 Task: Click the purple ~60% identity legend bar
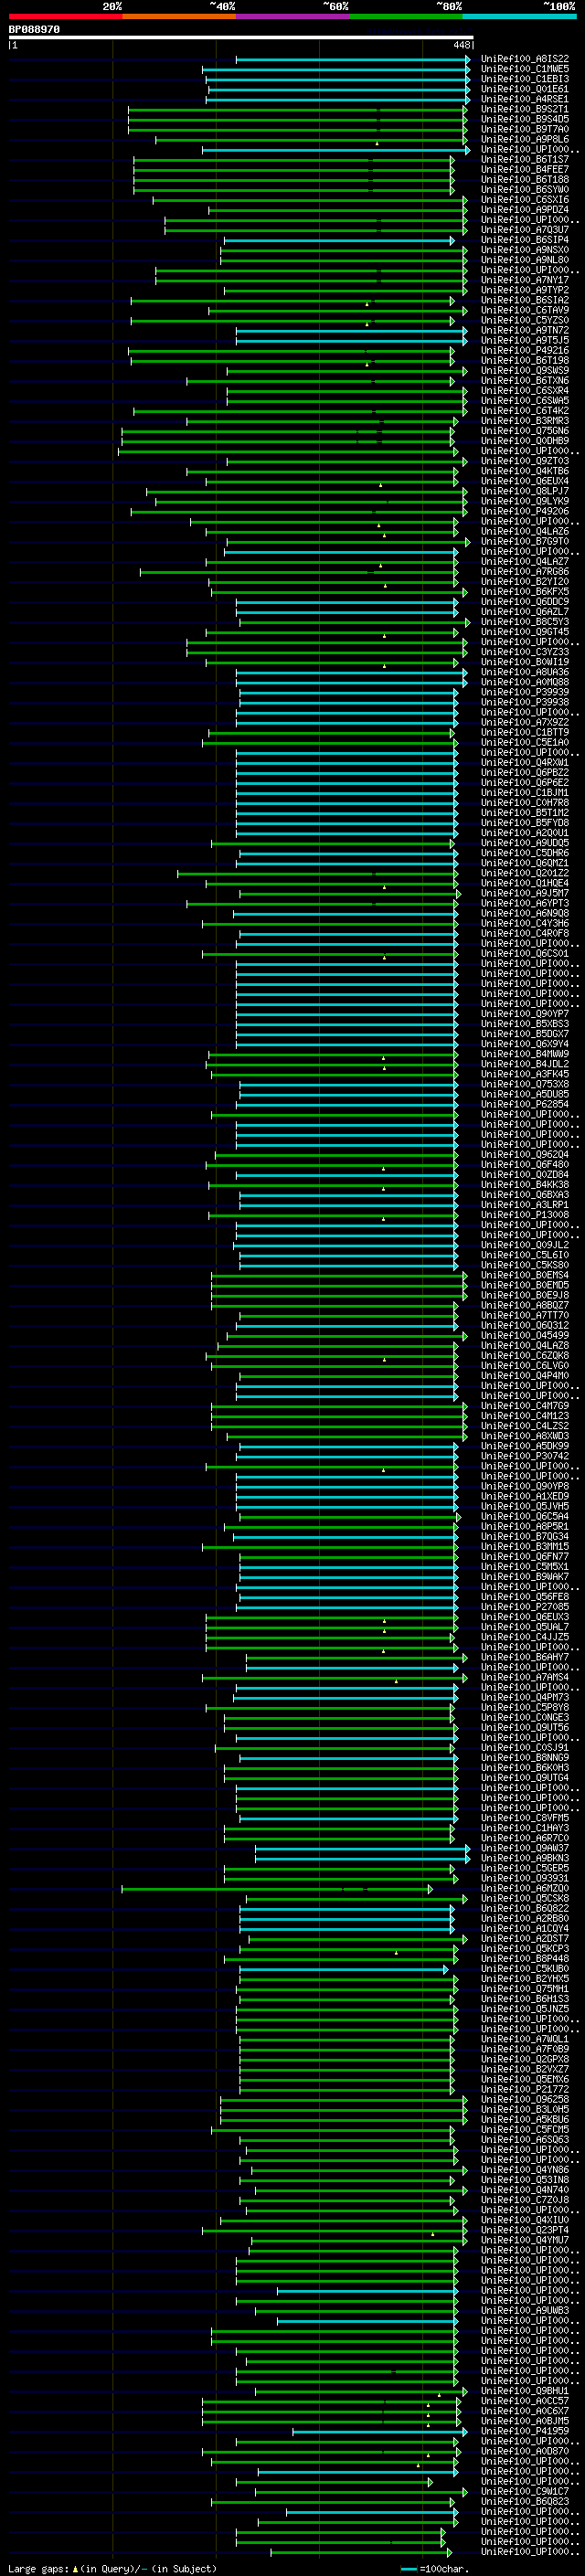(292, 16)
